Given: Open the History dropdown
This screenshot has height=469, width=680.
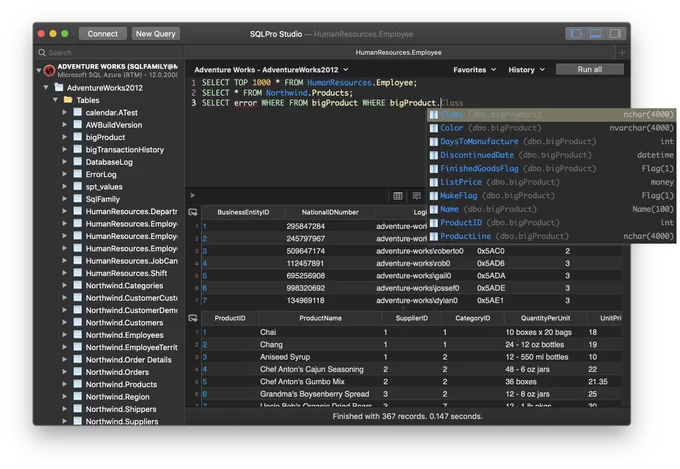Looking at the screenshot, I should pos(526,70).
